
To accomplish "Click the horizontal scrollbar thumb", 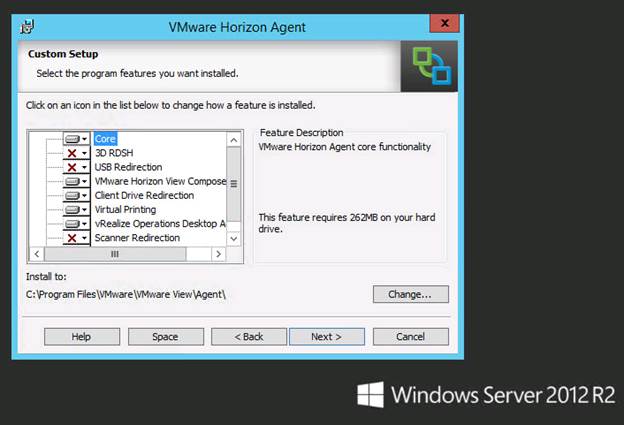I will [115, 254].
